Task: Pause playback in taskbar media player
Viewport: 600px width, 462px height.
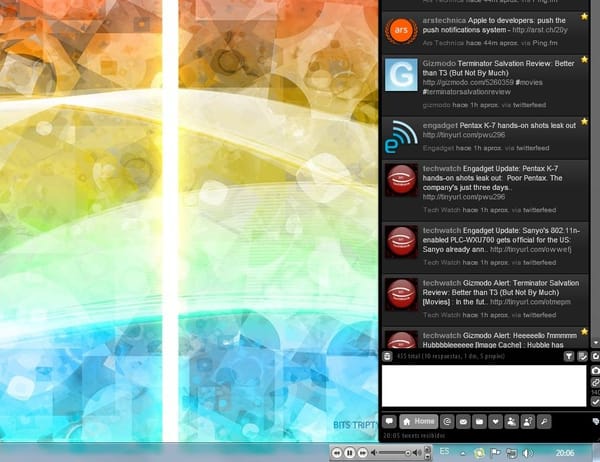Action: [349, 453]
